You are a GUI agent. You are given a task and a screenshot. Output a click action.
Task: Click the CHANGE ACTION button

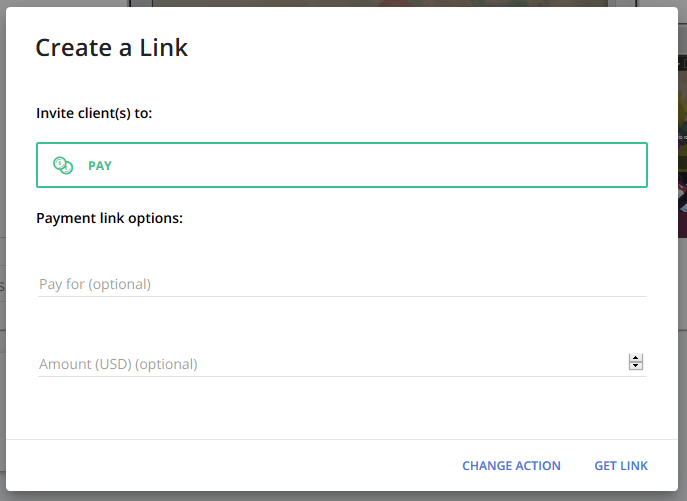[511, 465]
